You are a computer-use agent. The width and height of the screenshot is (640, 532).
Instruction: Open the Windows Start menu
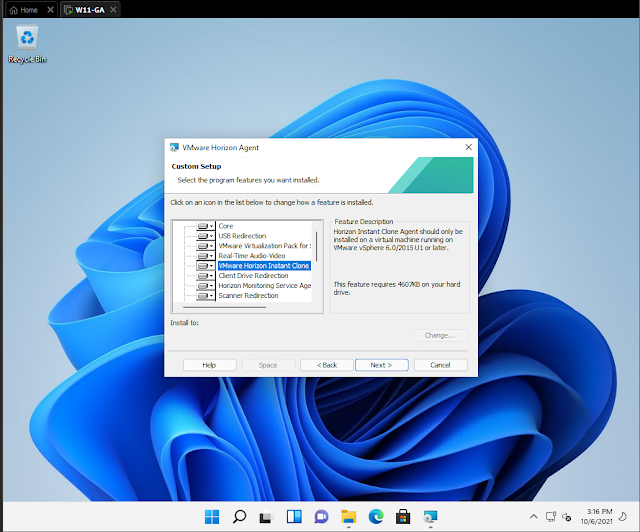(x=212, y=517)
